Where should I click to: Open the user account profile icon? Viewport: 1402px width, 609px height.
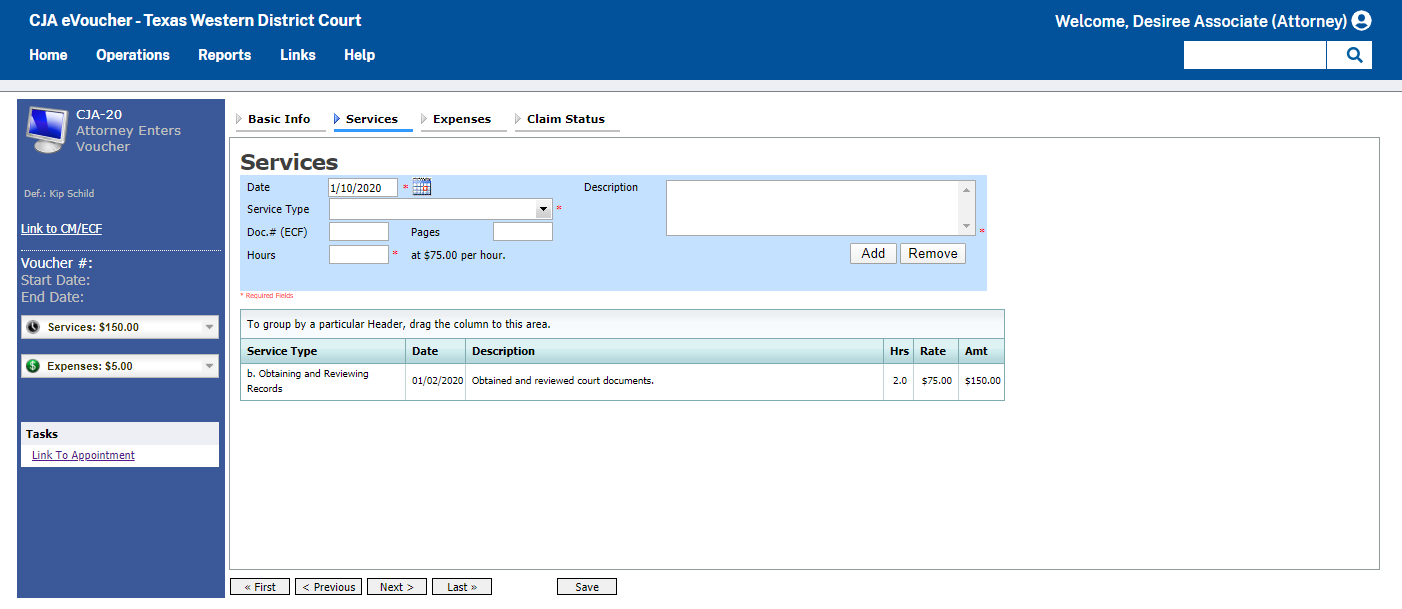point(1363,20)
